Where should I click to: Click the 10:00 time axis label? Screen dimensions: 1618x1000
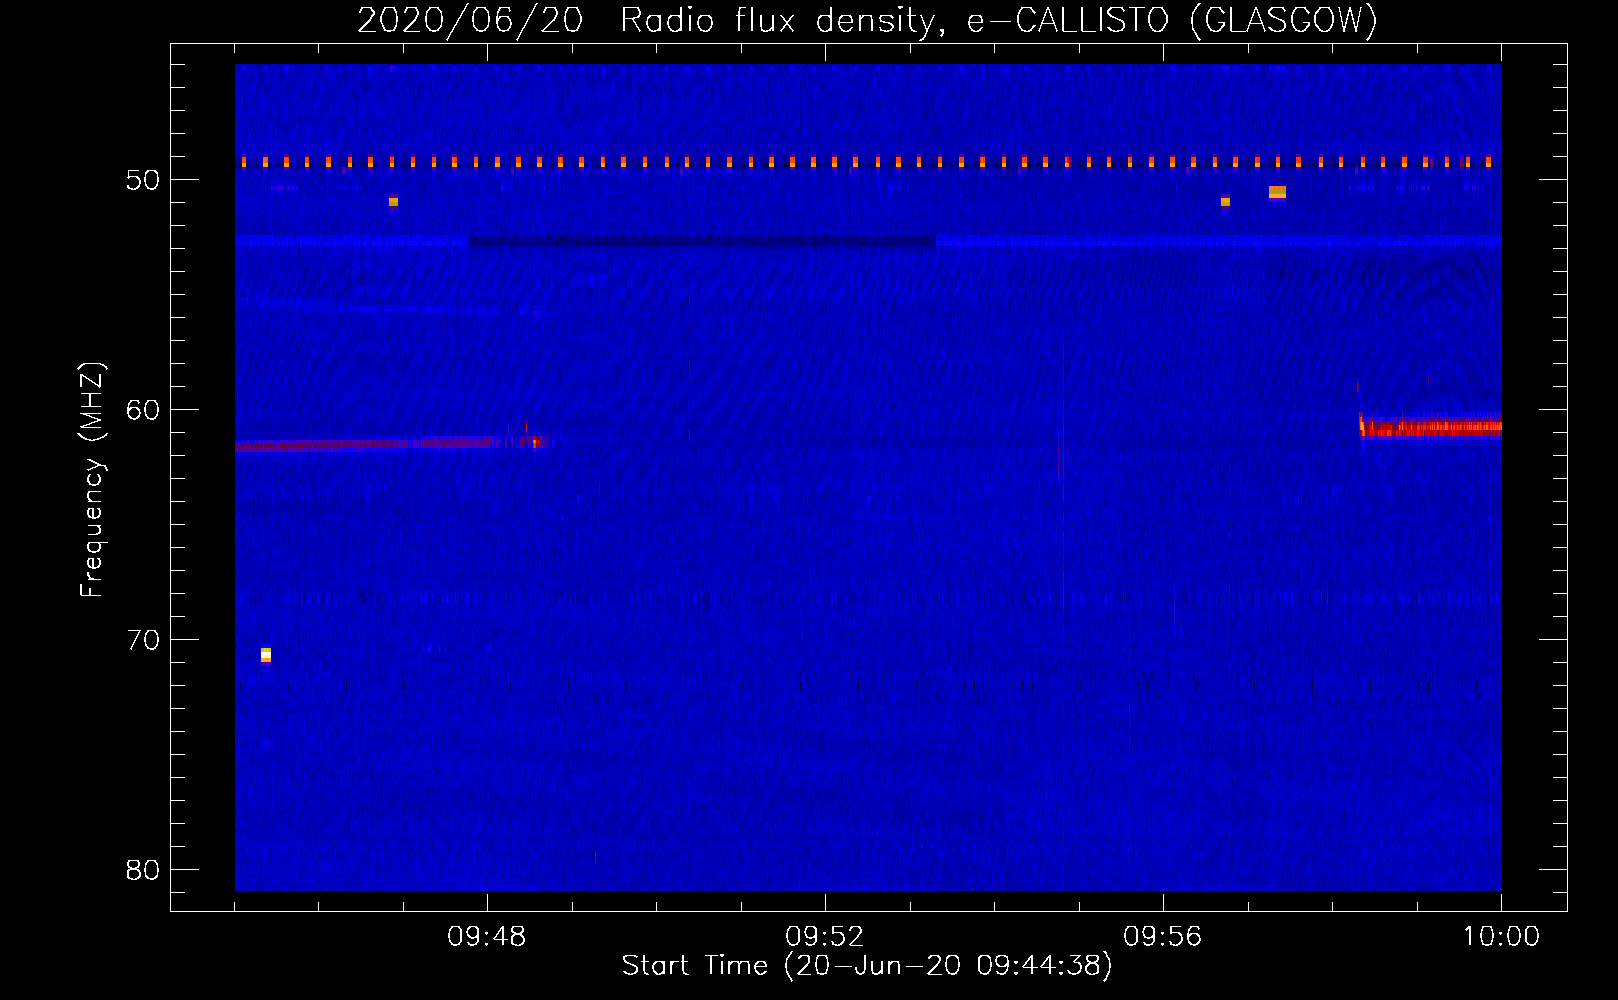point(1501,937)
